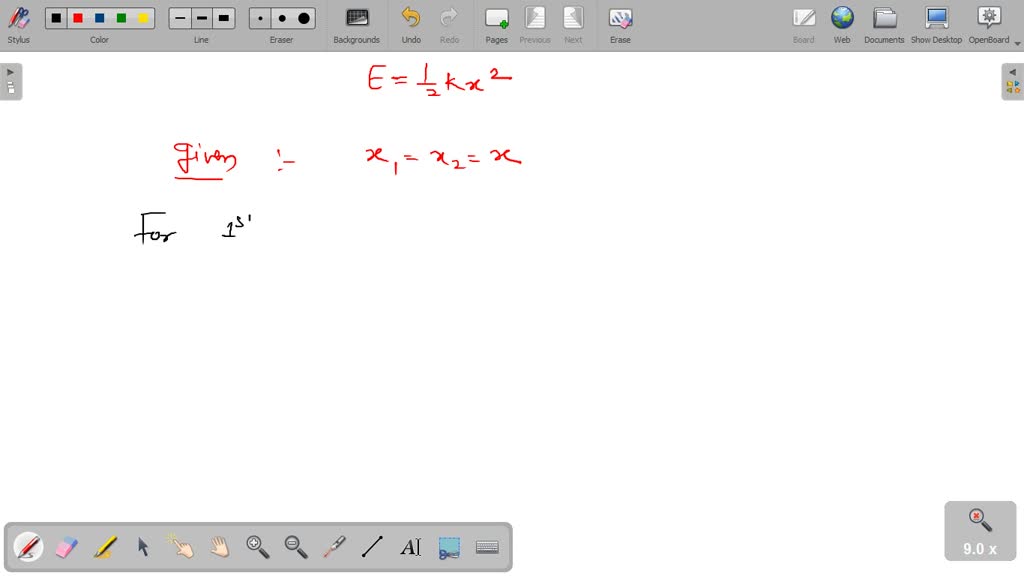1024x576 pixels.
Task: Switch to Documents view
Action: pyautogui.click(x=884, y=24)
